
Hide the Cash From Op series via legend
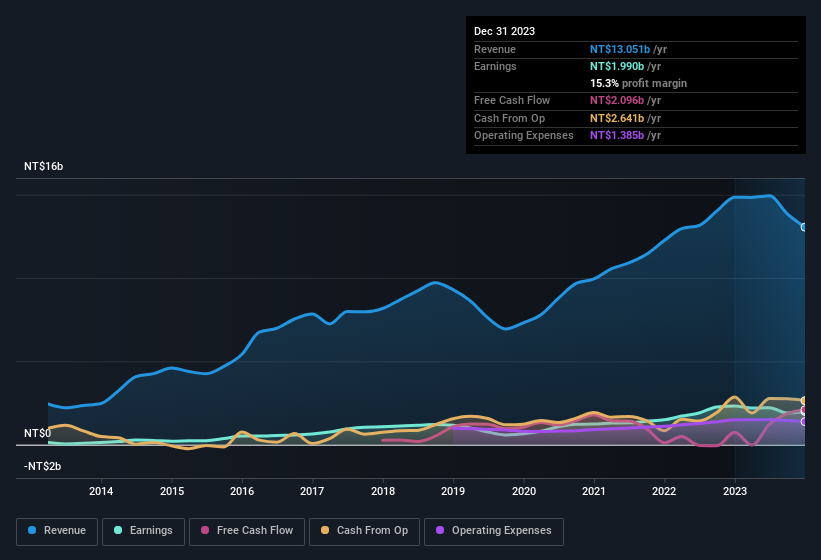366,531
